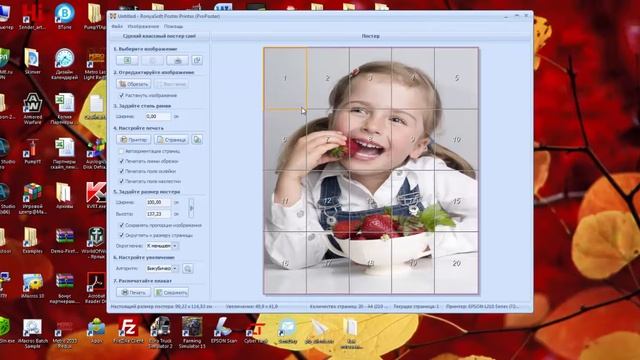Click the magnifier preview icon by algorithm
The width and height of the screenshot is (640, 360).
tap(188, 269)
